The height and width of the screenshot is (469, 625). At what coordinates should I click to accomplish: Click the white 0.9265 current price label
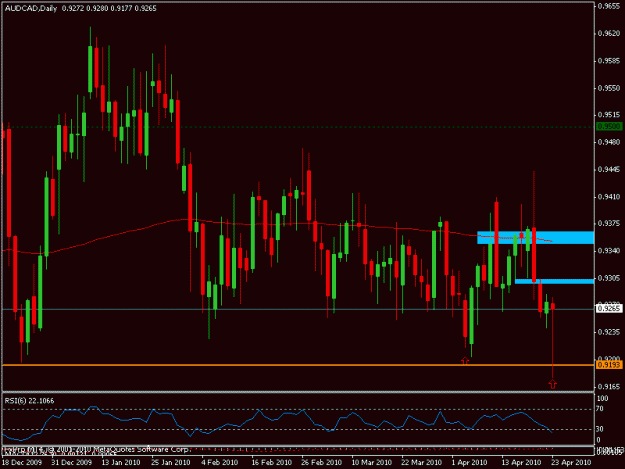click(x=609, y=308)
